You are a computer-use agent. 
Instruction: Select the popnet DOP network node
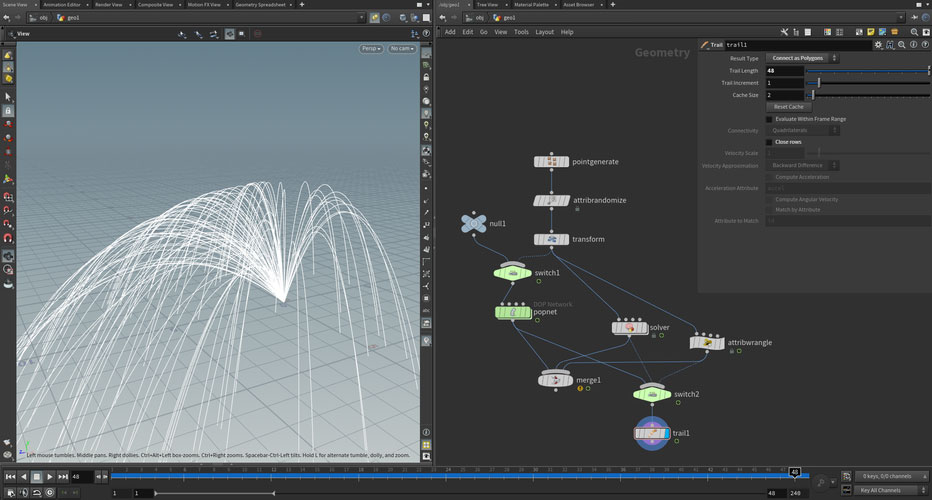coord(513,312)
